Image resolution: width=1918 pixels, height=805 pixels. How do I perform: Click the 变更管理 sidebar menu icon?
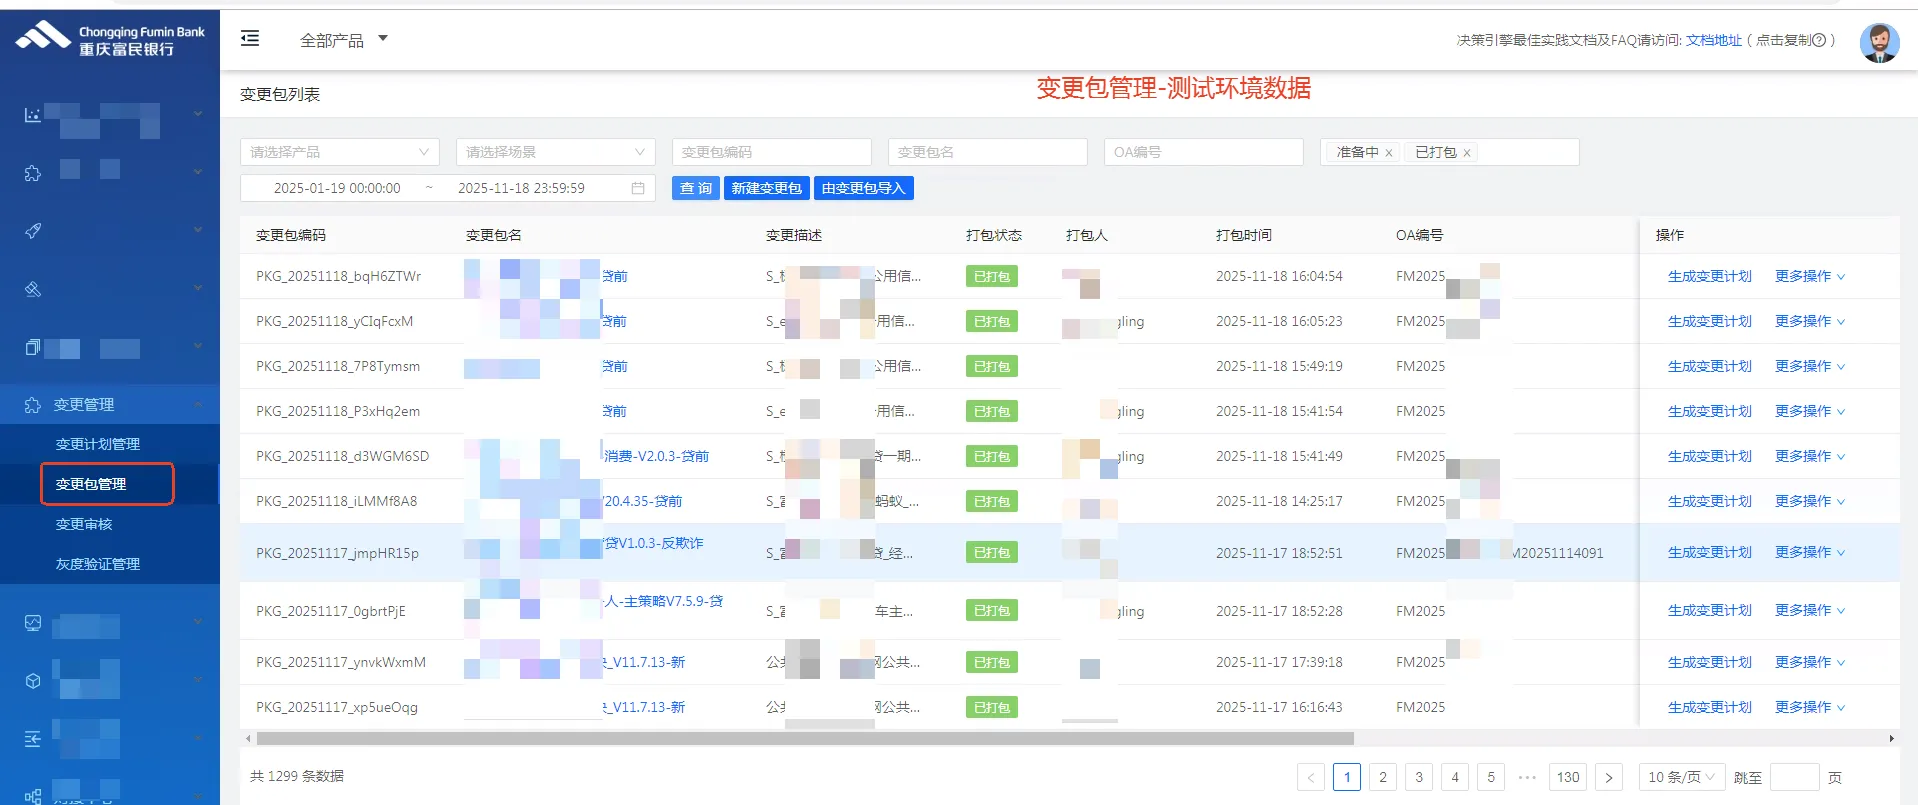coord(32,405)
